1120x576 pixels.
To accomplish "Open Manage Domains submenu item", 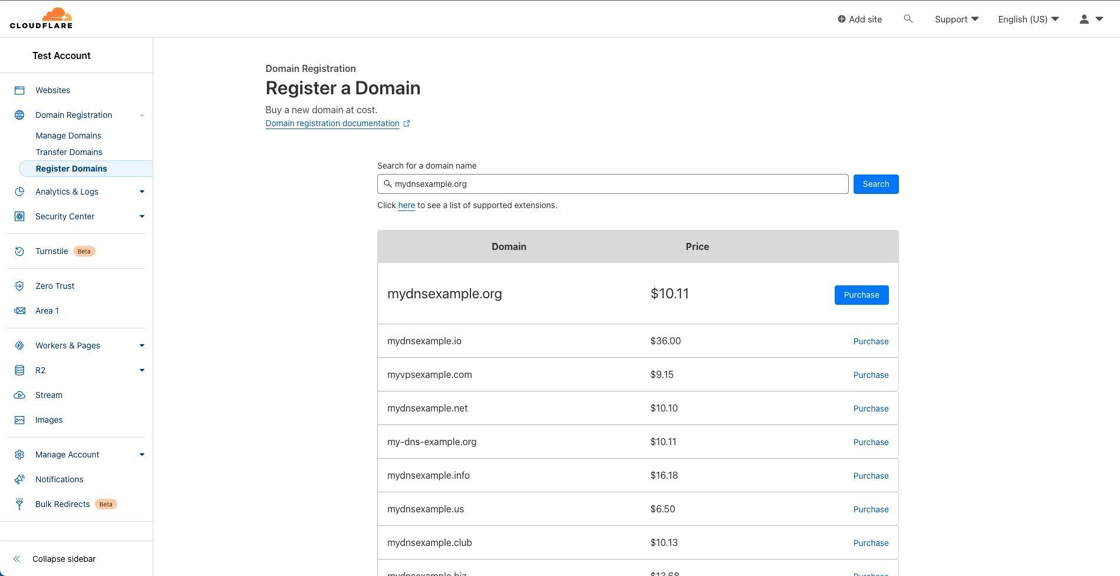I will tap(69, 136).
